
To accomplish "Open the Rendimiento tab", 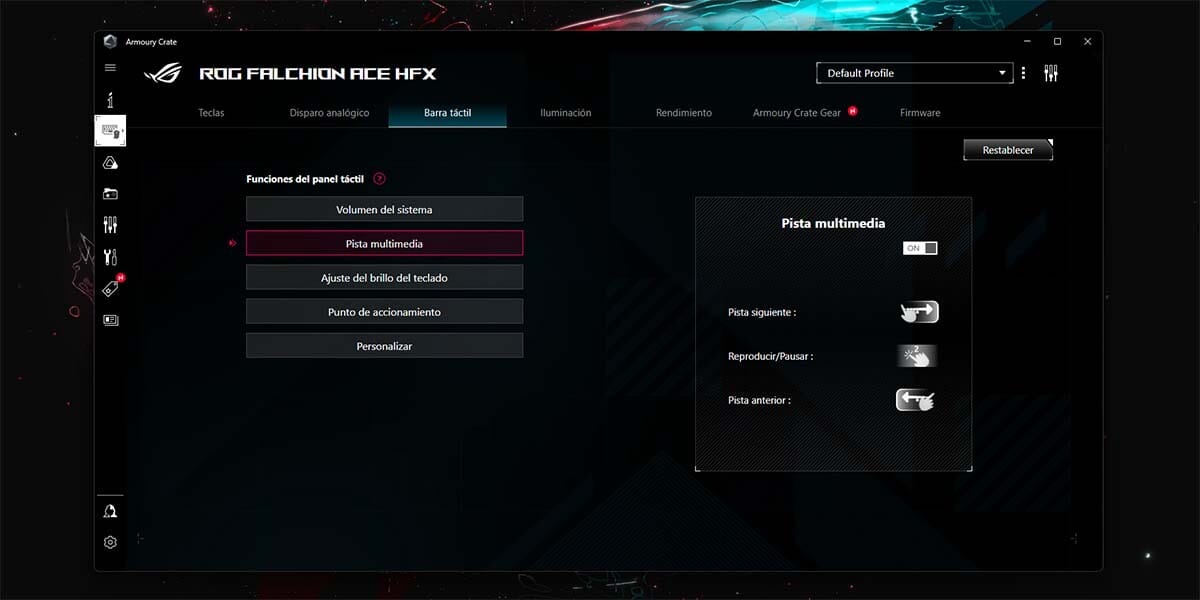I will 683,113.
